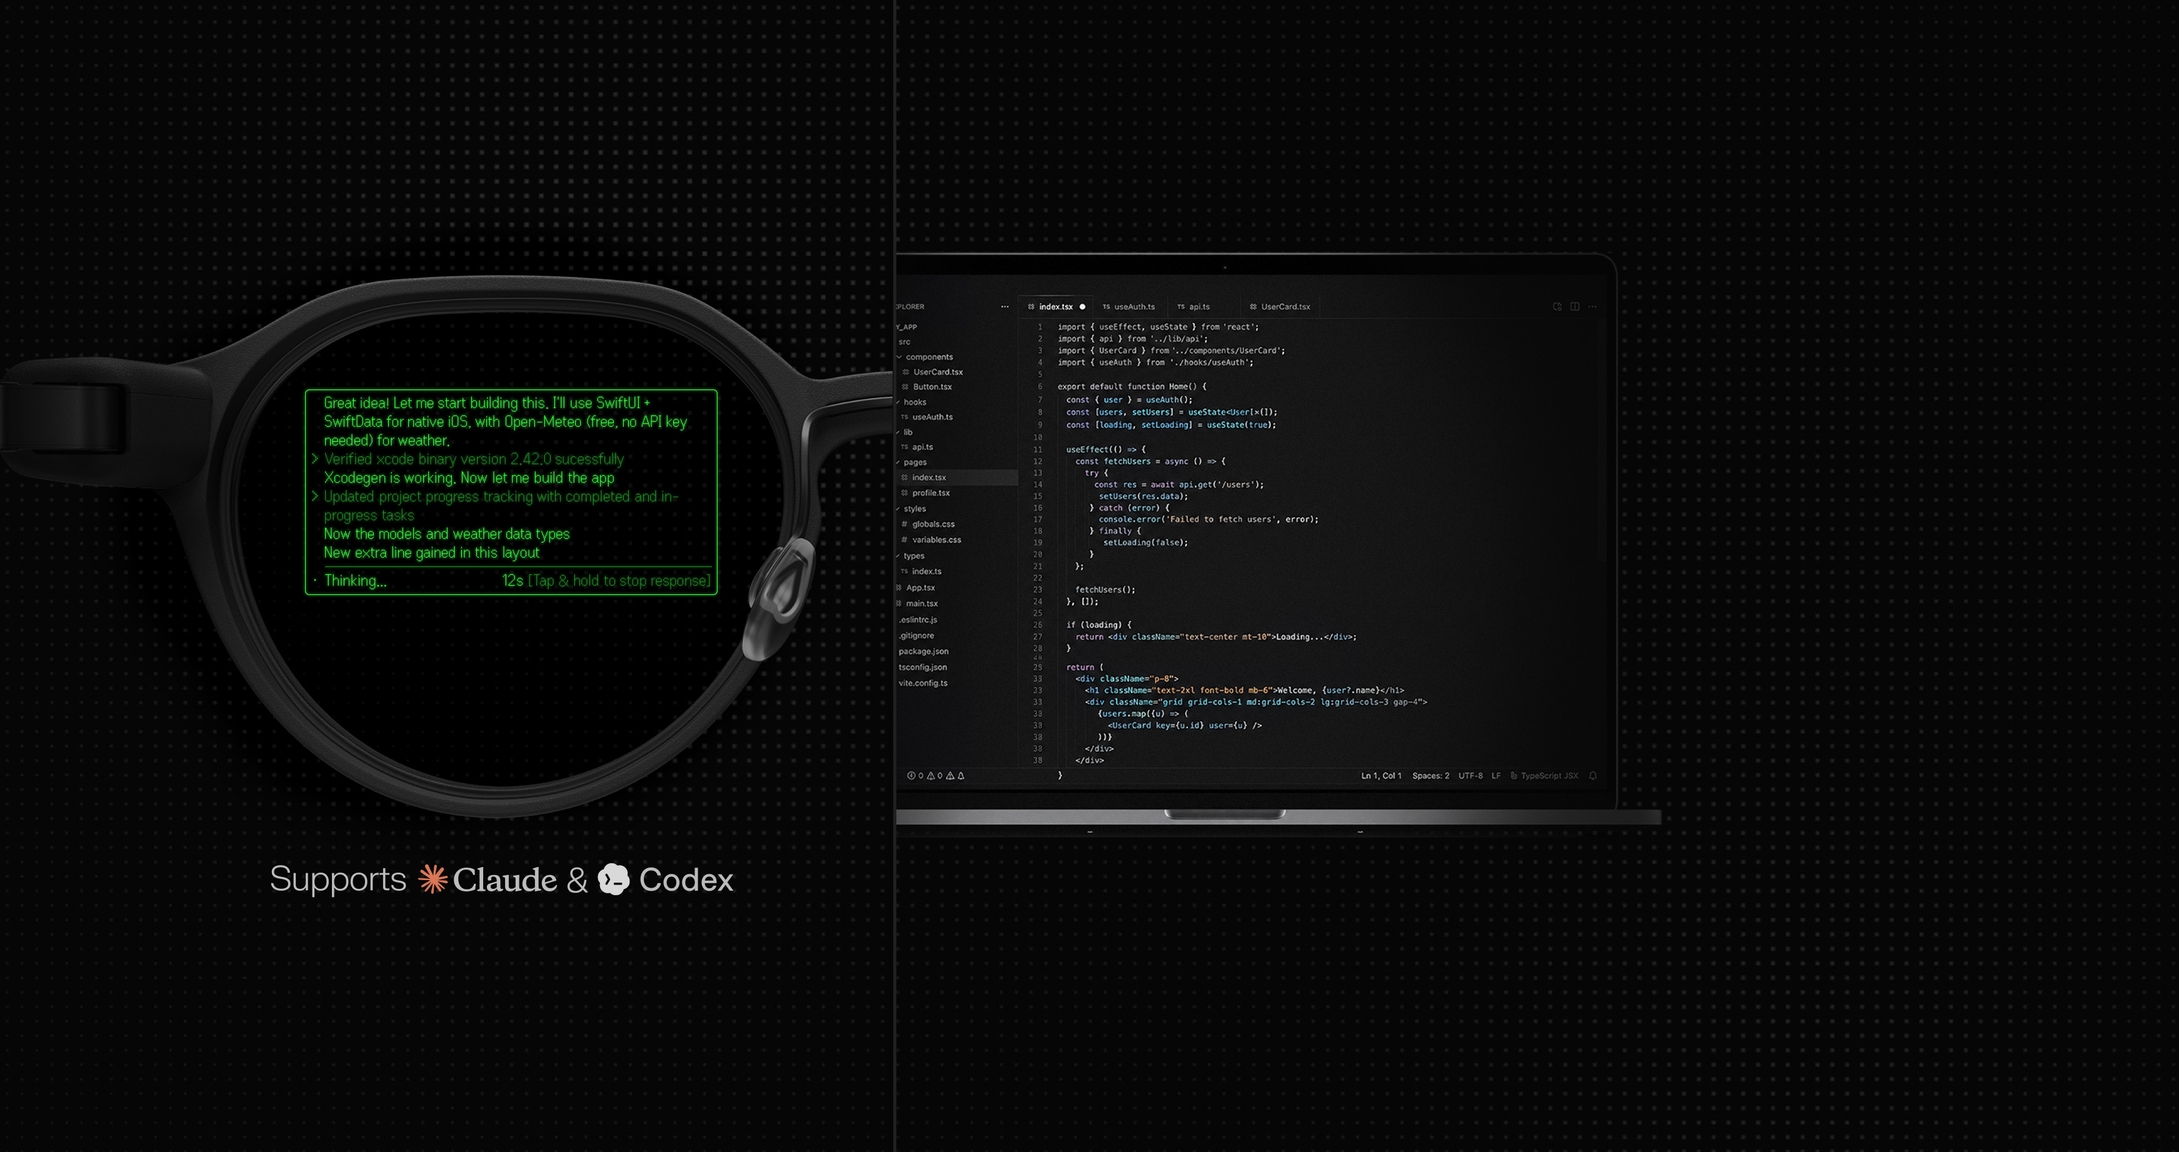Image resolution: width=2179 pixels, height=1152 pixels.
Task: Click Tap & hold to stop response text
Action: point(619,580)
